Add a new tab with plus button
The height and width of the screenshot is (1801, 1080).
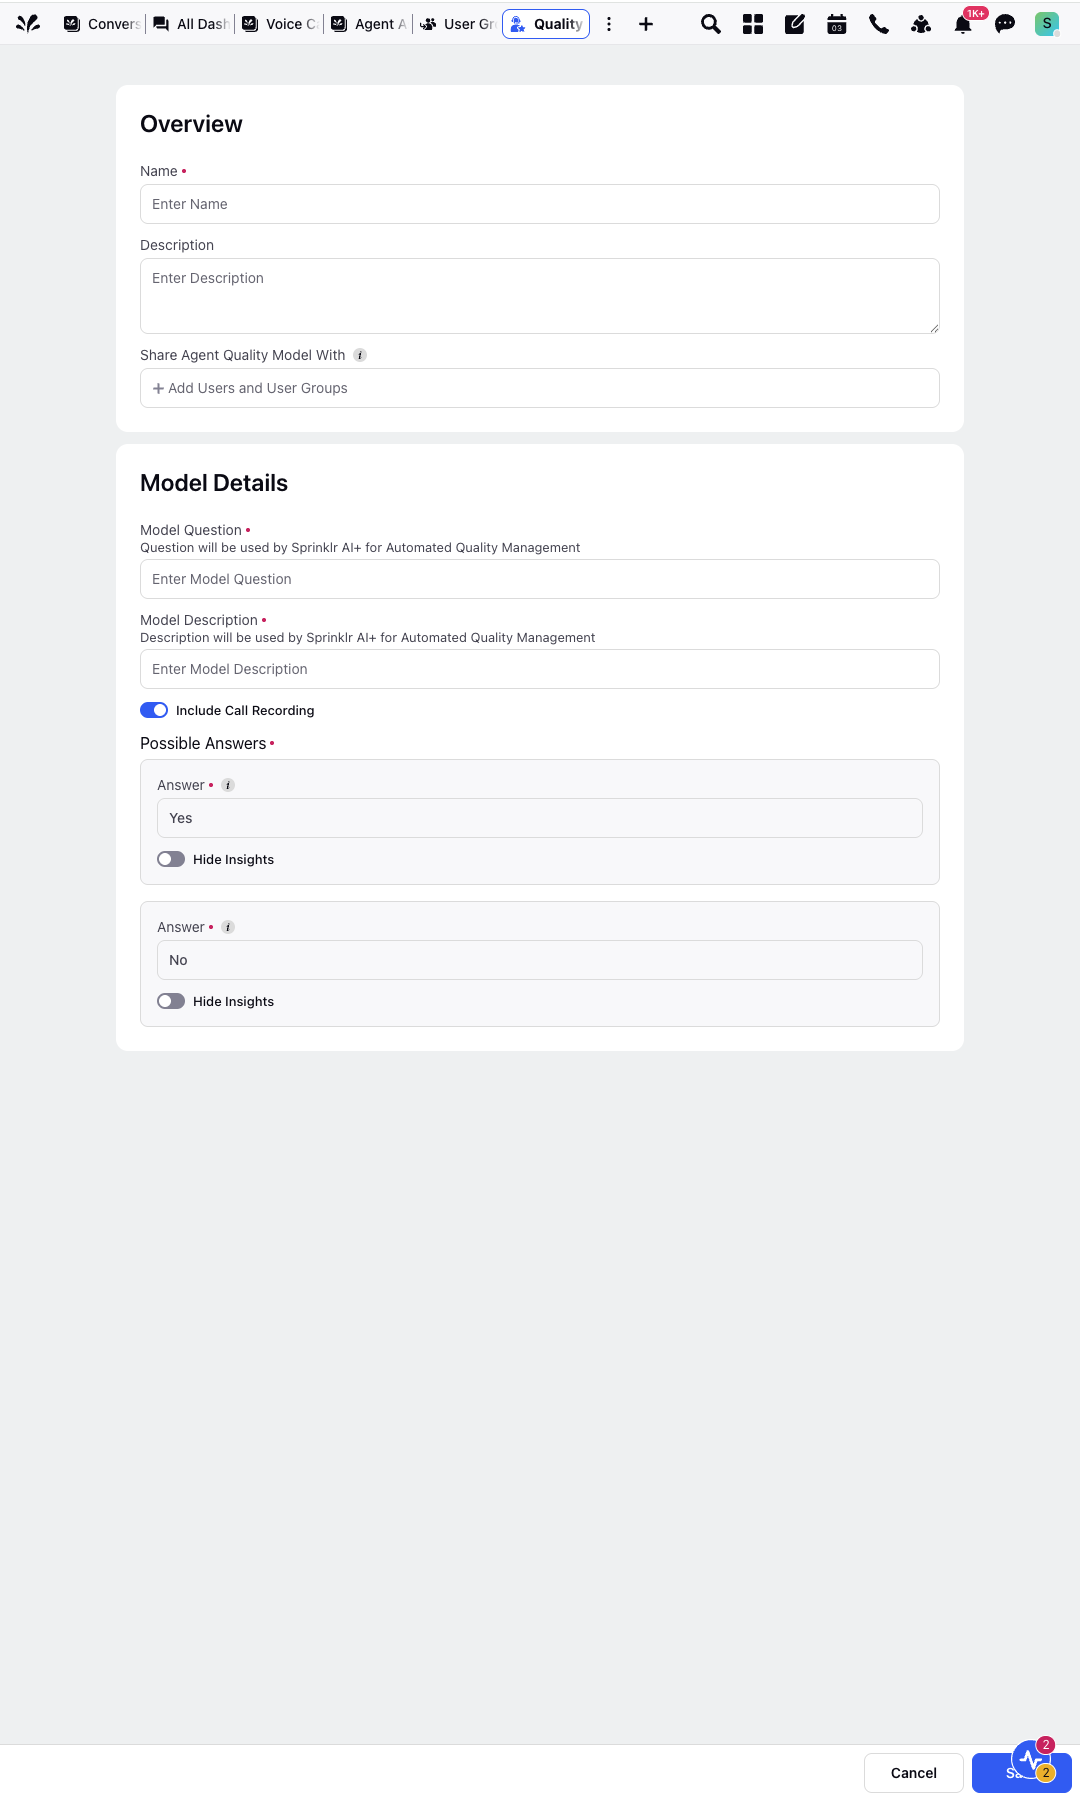pyautogui.click(x=646, y=24)
